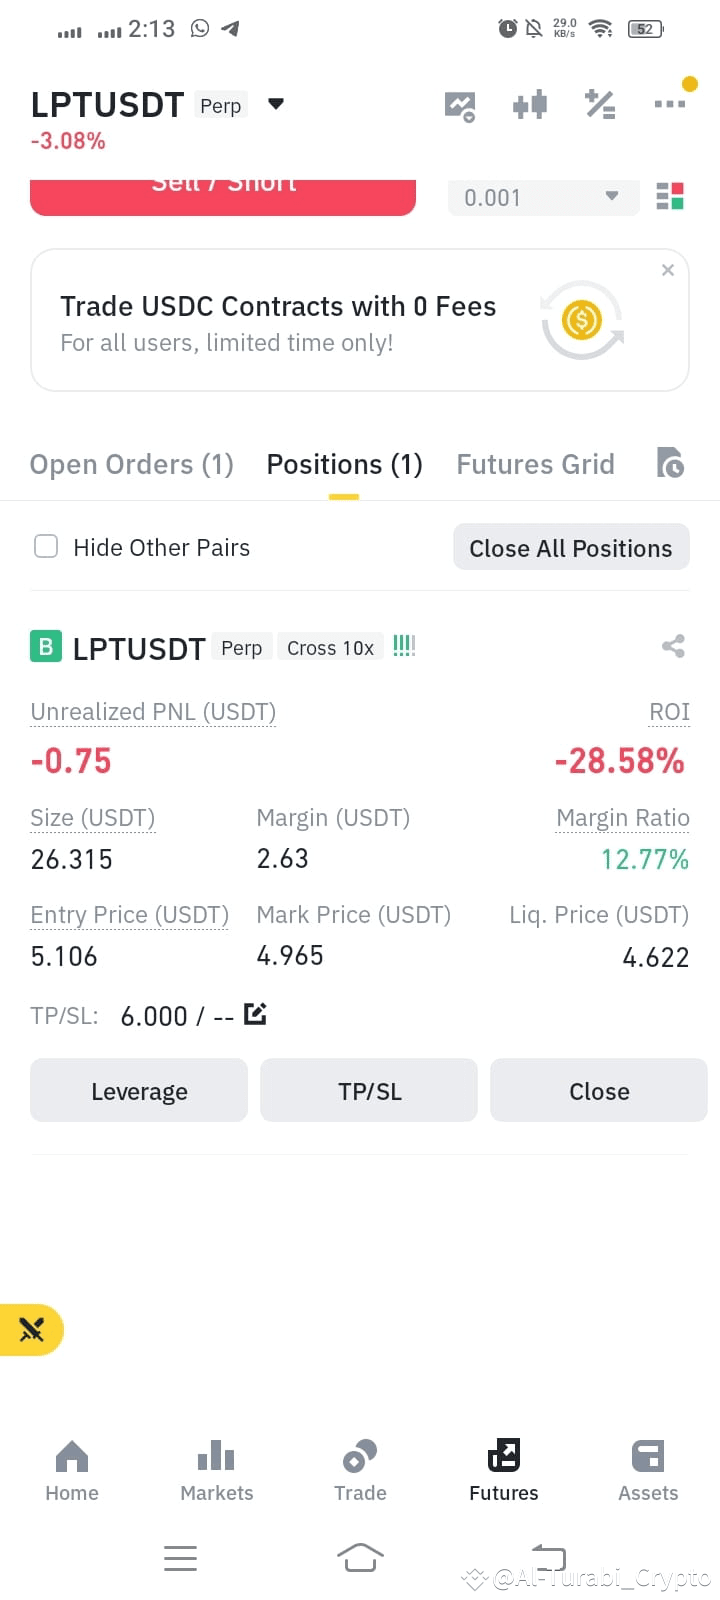Open the order history icon beside Futures Grid

pos(670,463)
